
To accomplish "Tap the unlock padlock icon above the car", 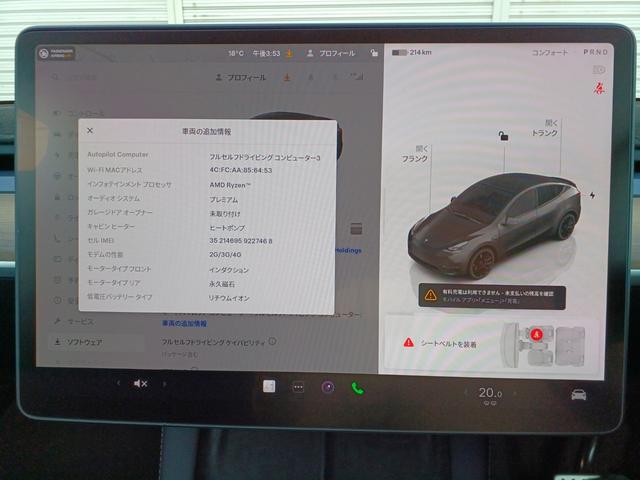I will [503, 136].
